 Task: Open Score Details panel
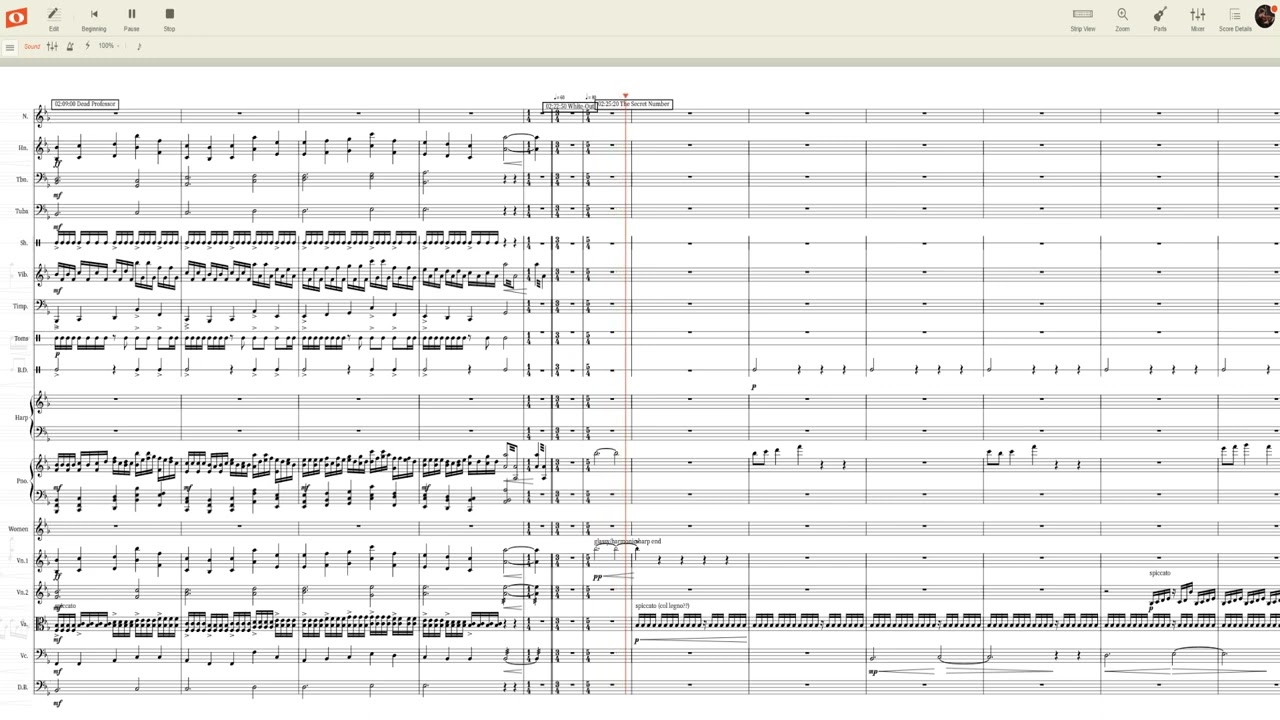pos(1235,18)
